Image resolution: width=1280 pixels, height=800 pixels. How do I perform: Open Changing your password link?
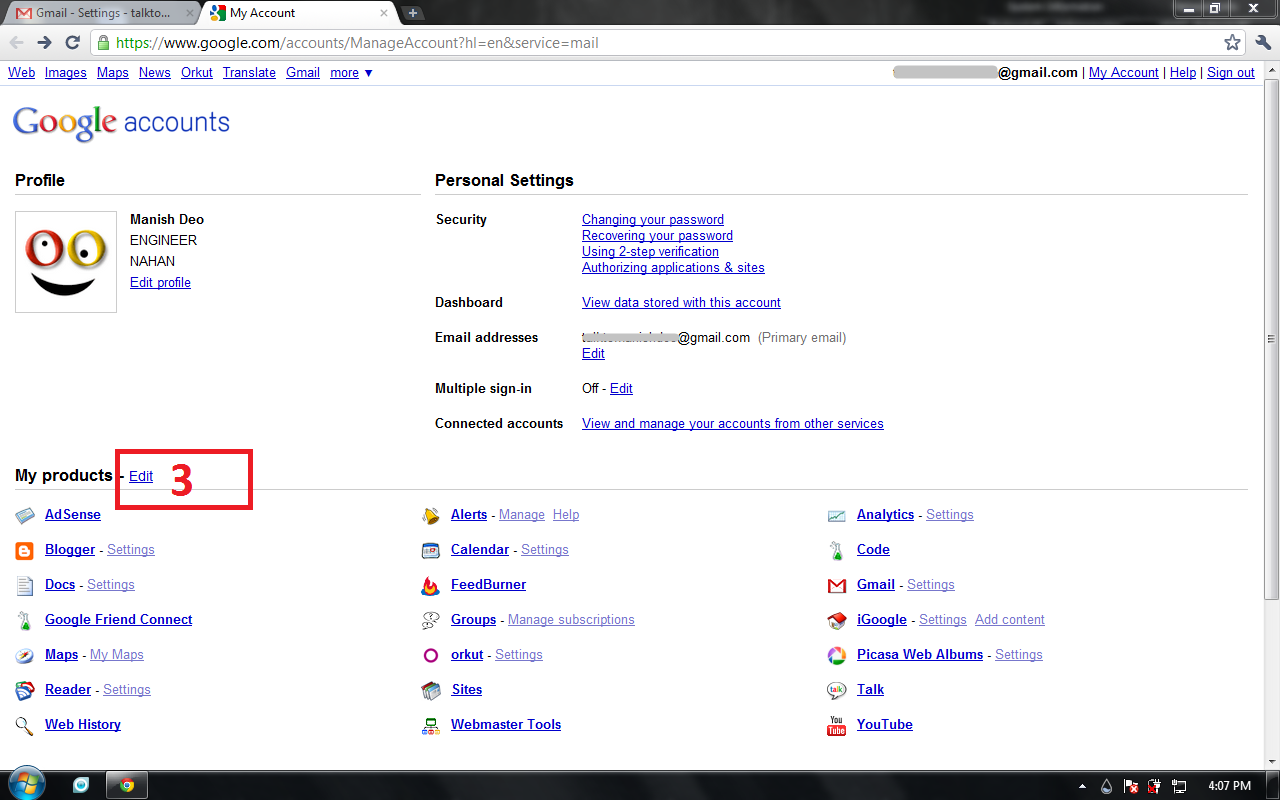(653, 220)
